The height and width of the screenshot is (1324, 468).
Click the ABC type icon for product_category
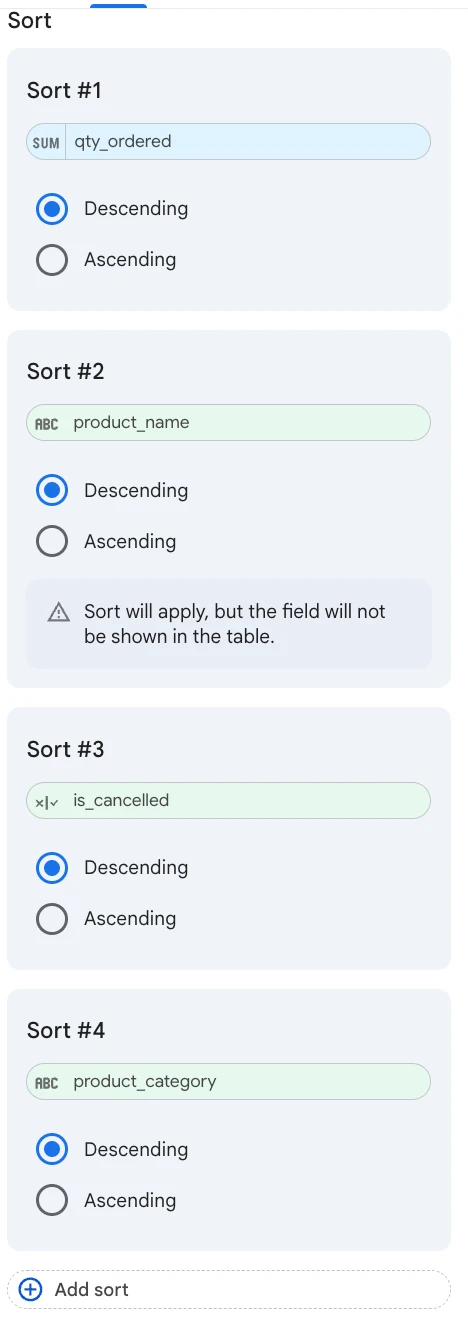[x=47, y=1082]
